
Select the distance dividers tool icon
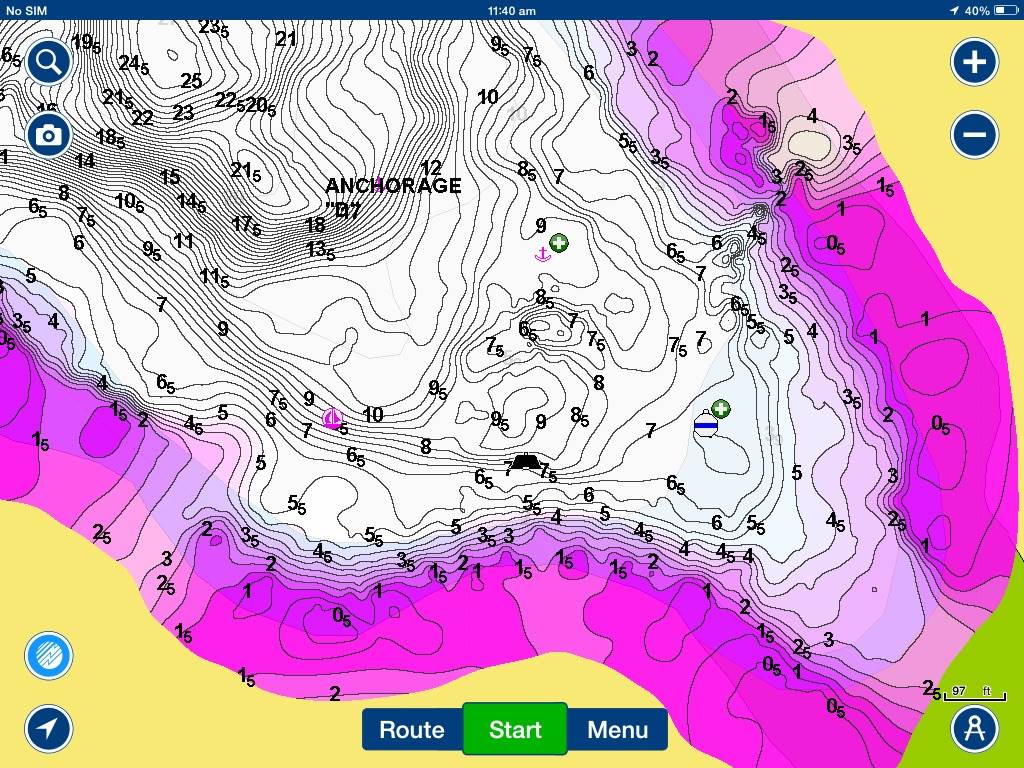point(974,729)
